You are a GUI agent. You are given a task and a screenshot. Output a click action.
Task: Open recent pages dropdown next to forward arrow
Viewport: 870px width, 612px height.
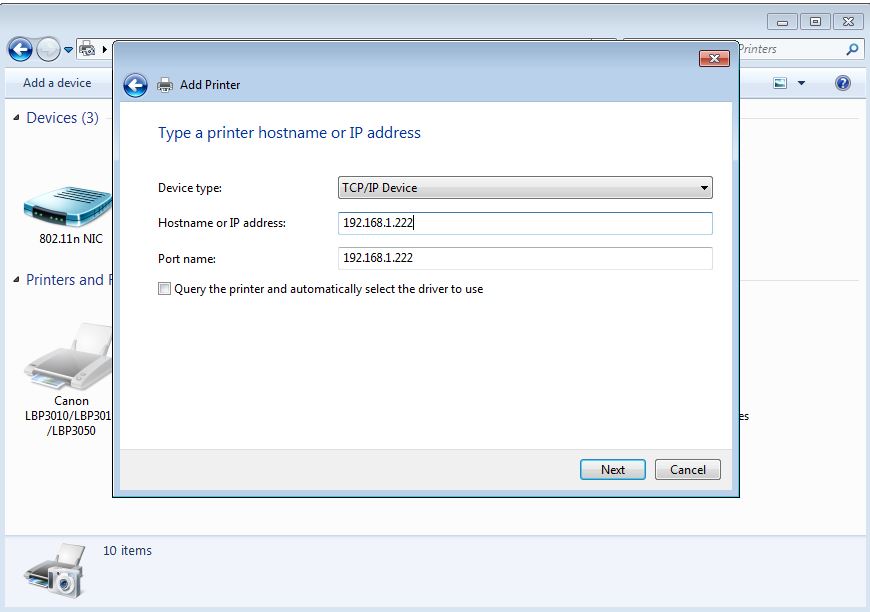point(68,50)
